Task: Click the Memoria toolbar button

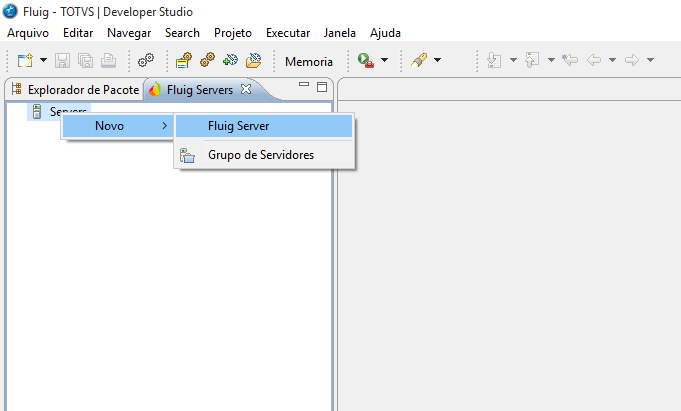Action: pyautogui.click(x=309, y=62)
